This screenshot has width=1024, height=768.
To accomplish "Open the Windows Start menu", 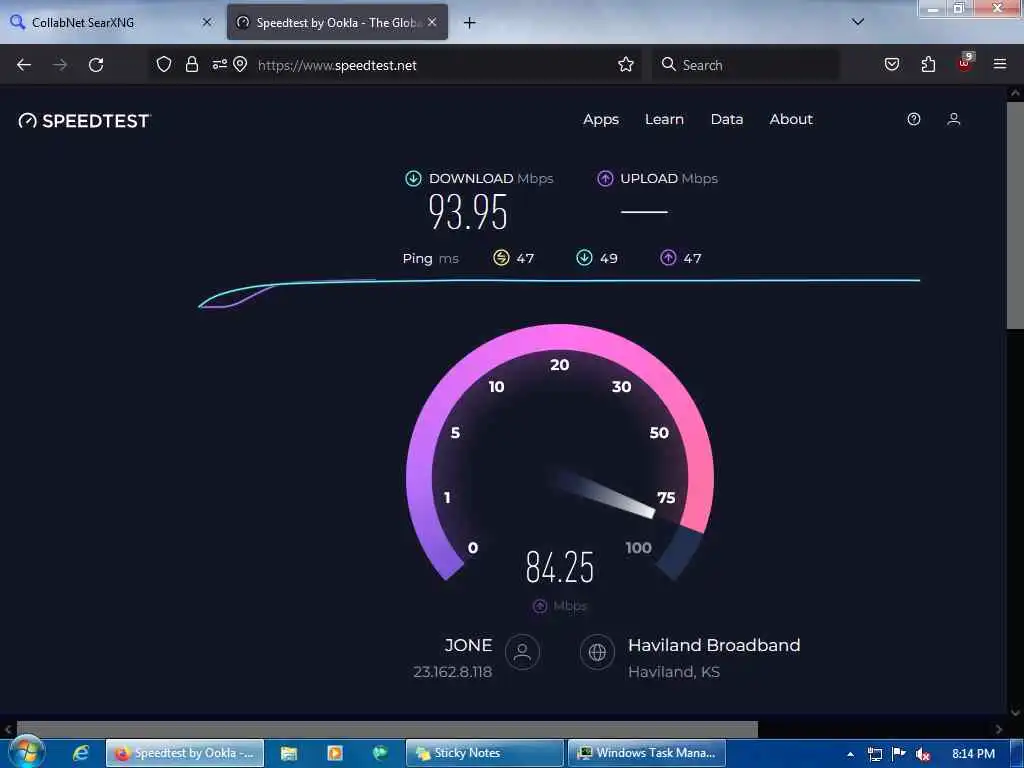I will click(26, 752).
